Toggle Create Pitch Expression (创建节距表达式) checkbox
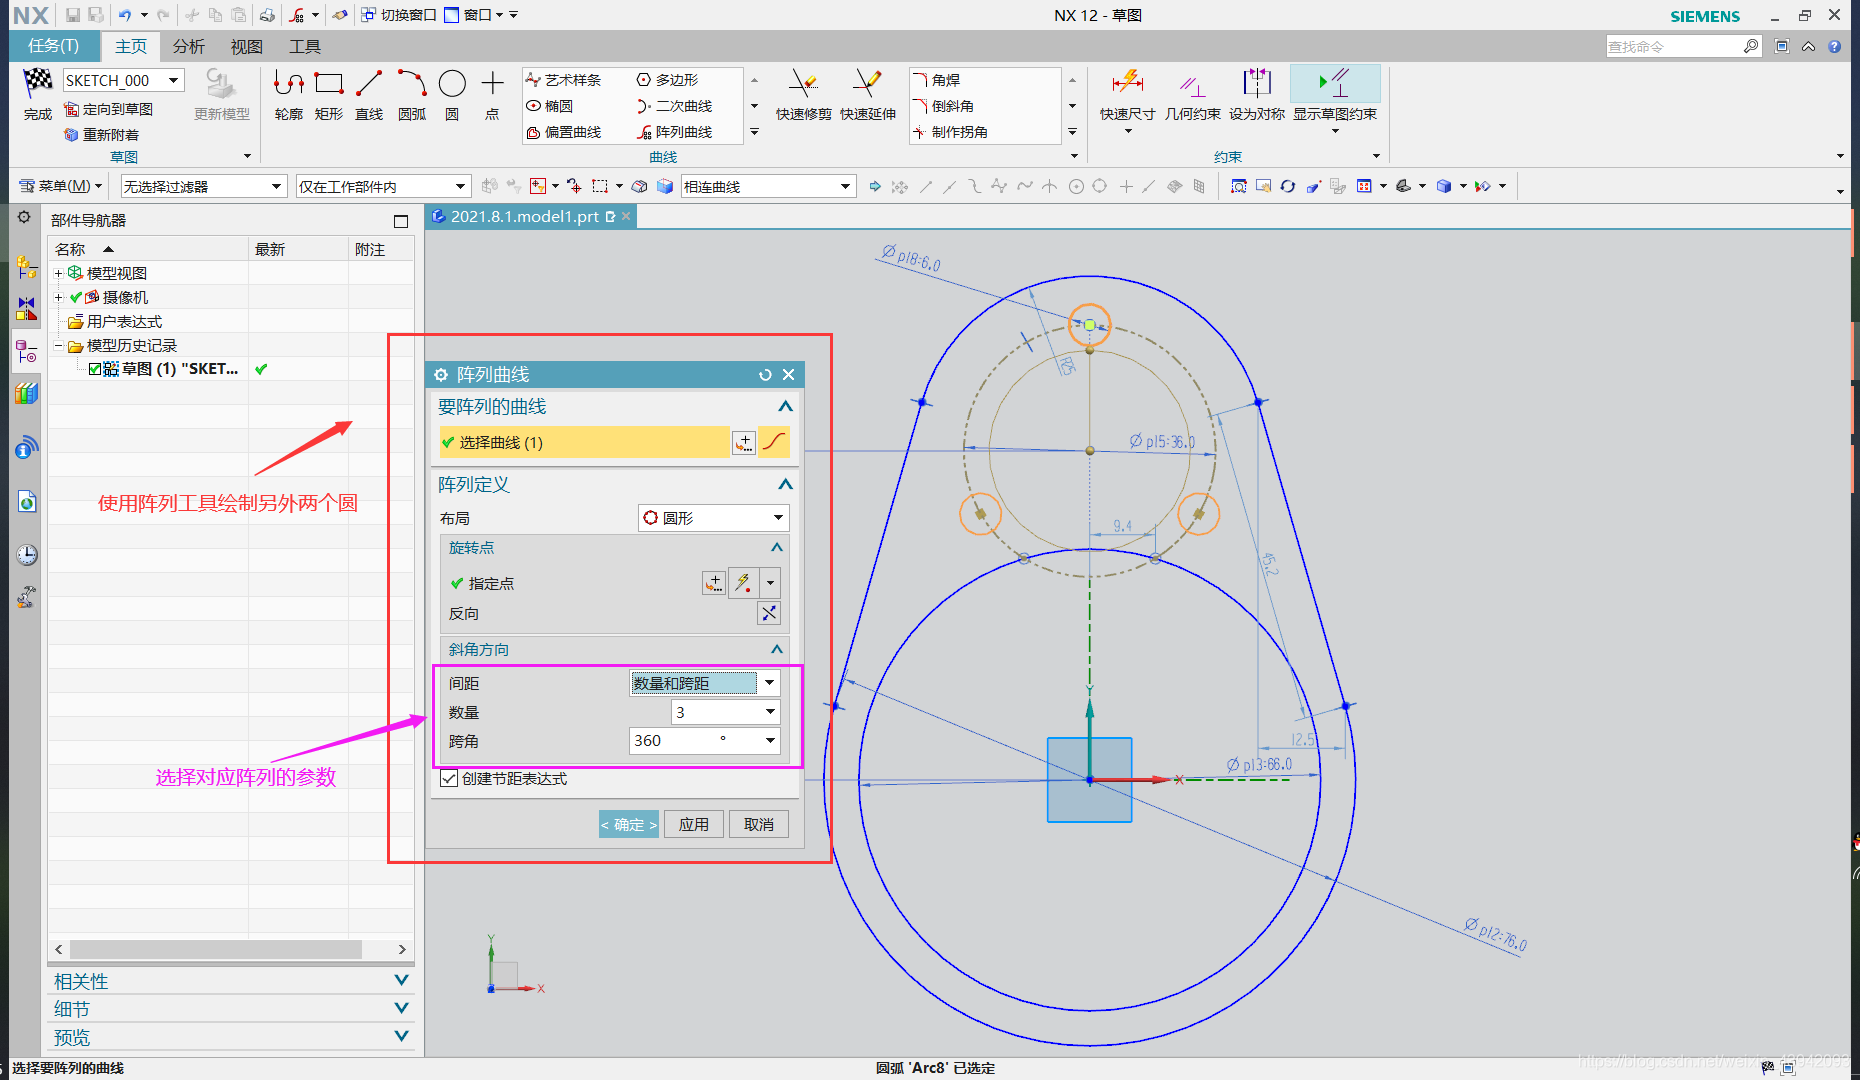Viewport: 1860px width, 1080px height. (450, 779)
